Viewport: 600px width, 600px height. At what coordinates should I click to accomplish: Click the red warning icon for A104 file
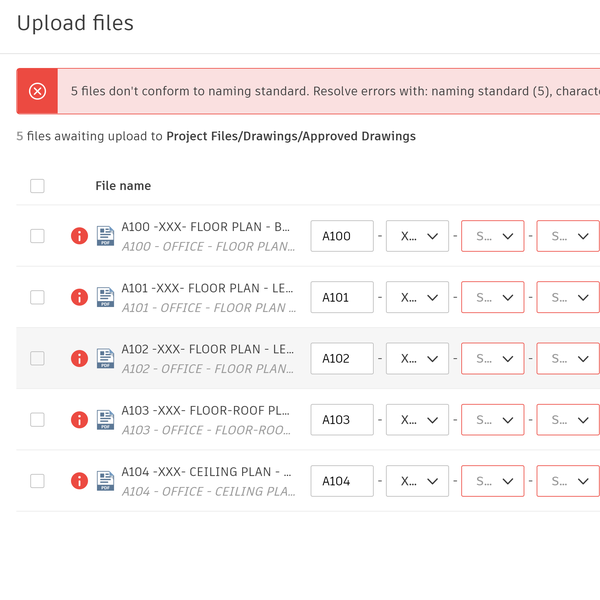(79, 481)
